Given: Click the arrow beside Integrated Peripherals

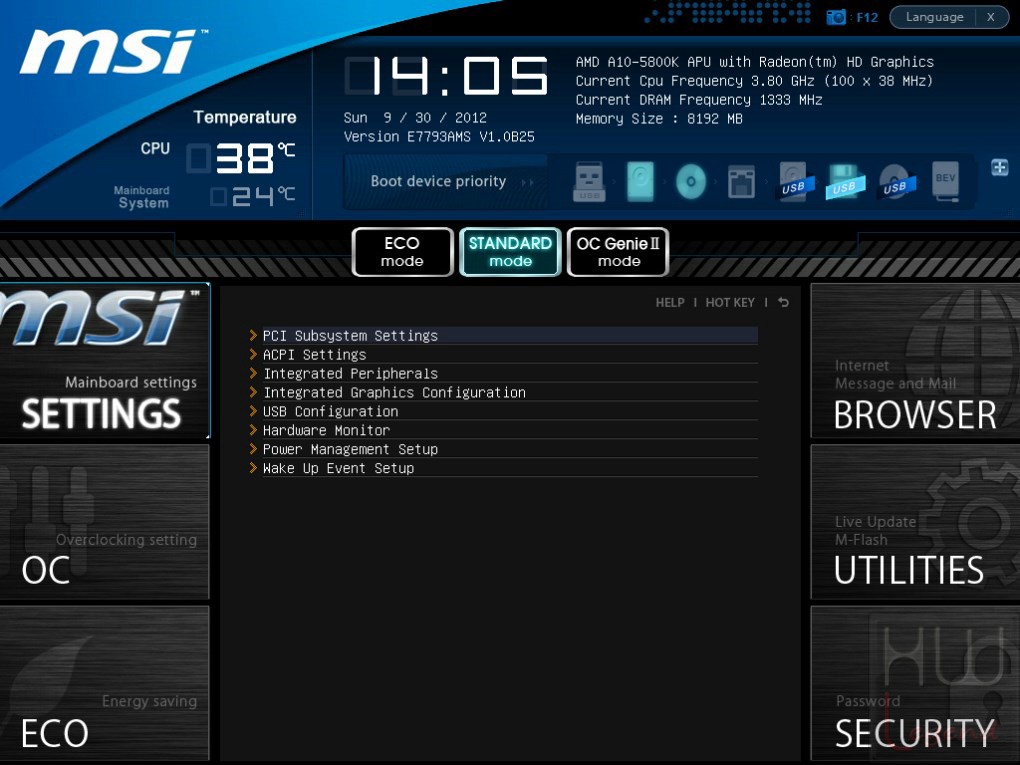Looking at the screenshot, I should [x=253, y=373].
